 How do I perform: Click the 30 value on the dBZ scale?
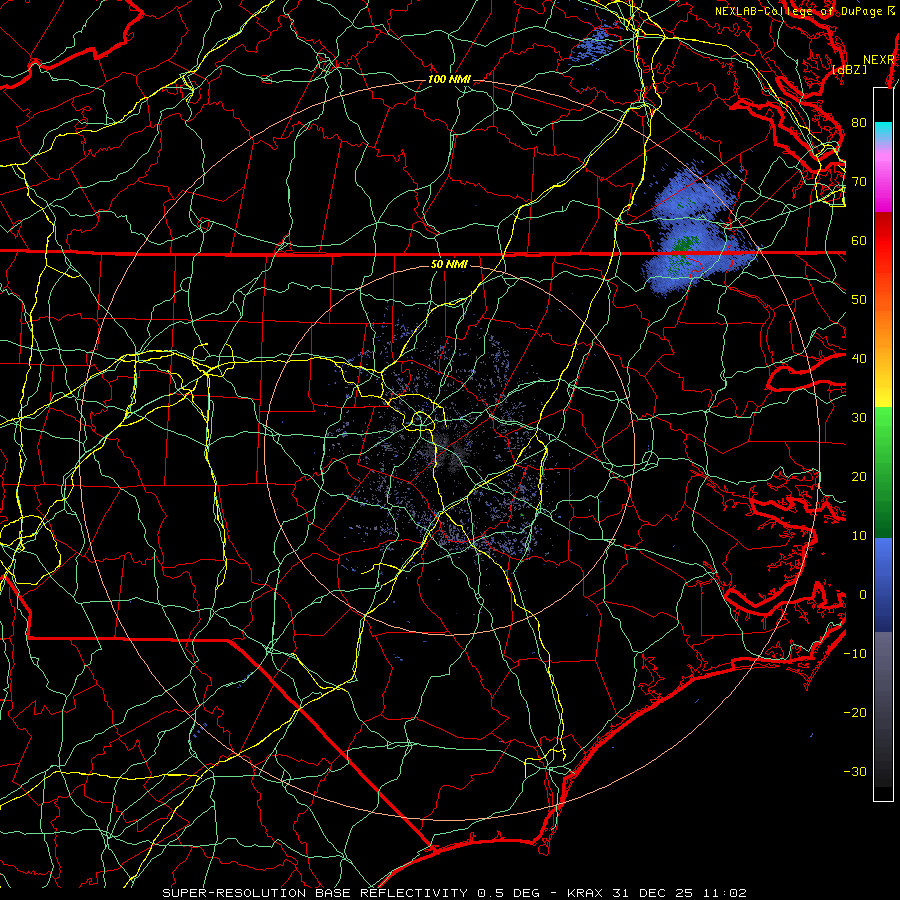tap(859, 417)
